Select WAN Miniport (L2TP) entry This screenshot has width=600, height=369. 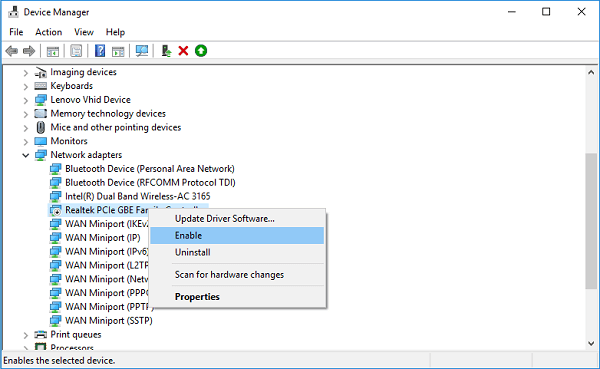tap(106, 265)
